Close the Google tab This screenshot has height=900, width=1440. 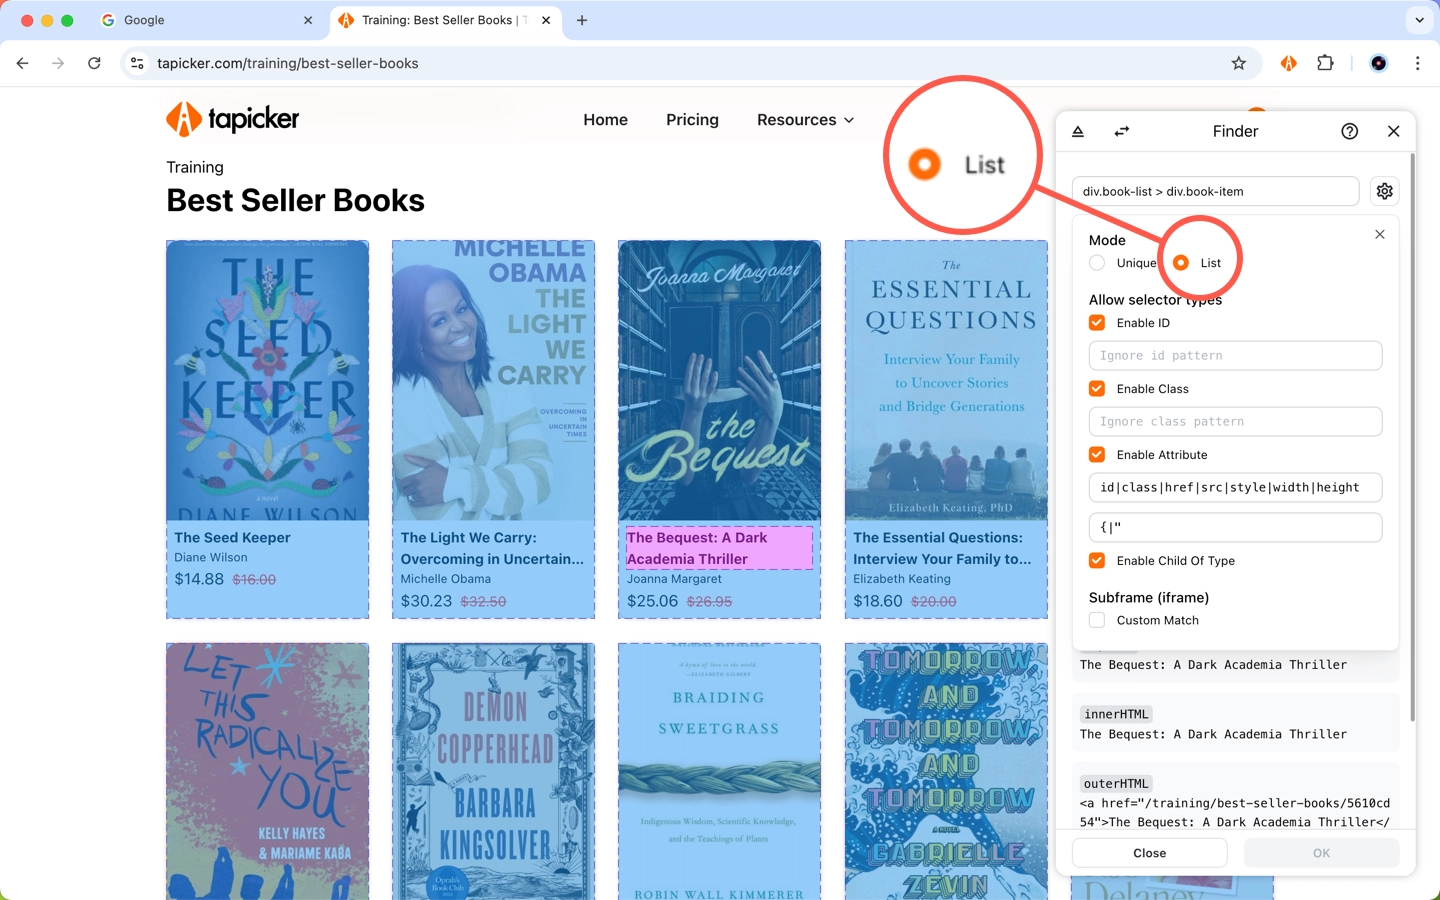coord(308,20)
